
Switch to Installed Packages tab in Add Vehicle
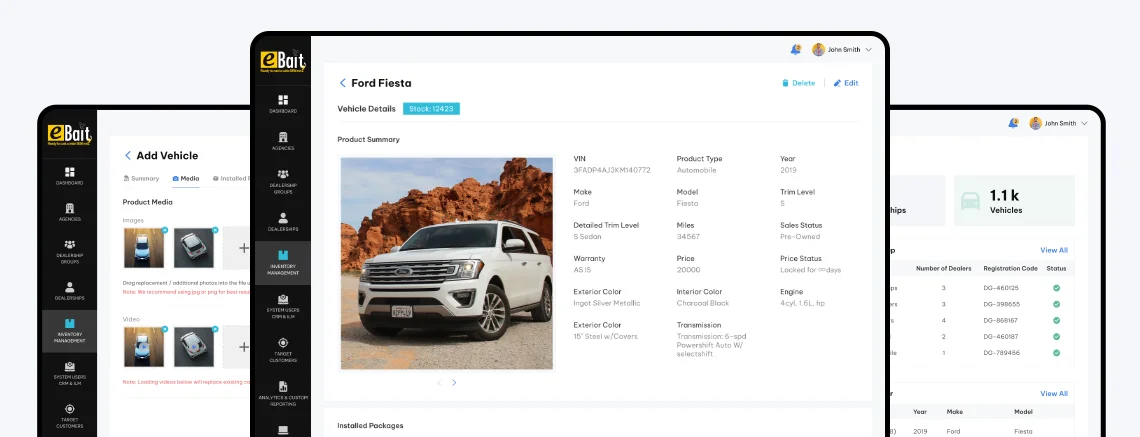[x=230, y=178]
